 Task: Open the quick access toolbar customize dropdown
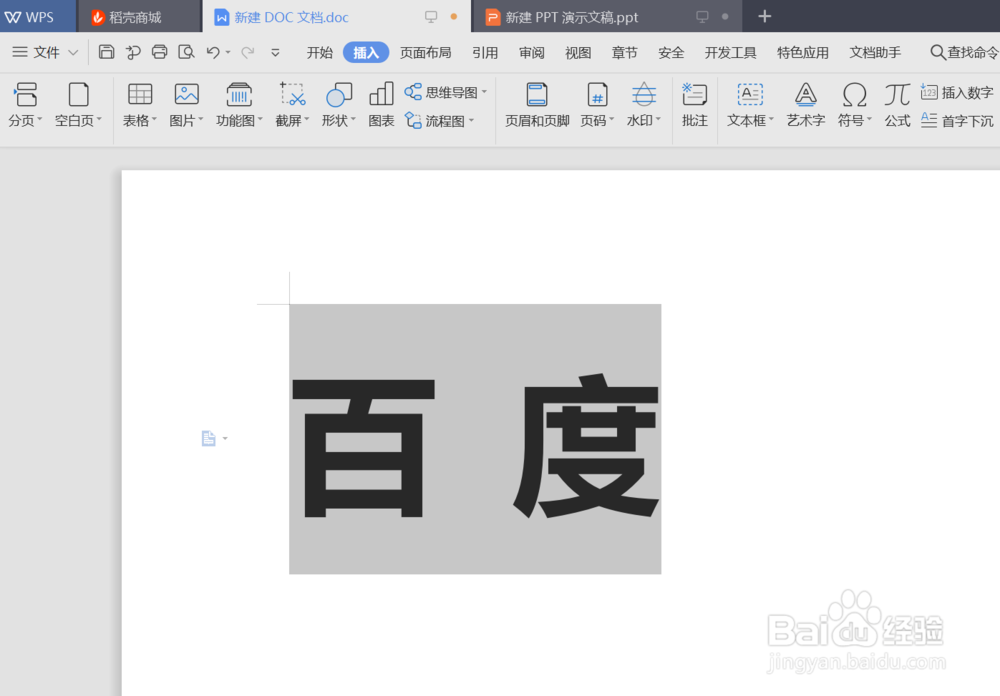(276, 52)
